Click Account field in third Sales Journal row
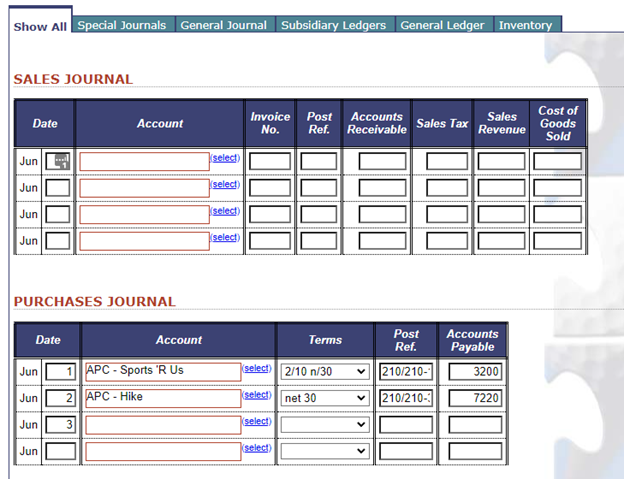Screen dimensions: 624x479 click(144, 214)
